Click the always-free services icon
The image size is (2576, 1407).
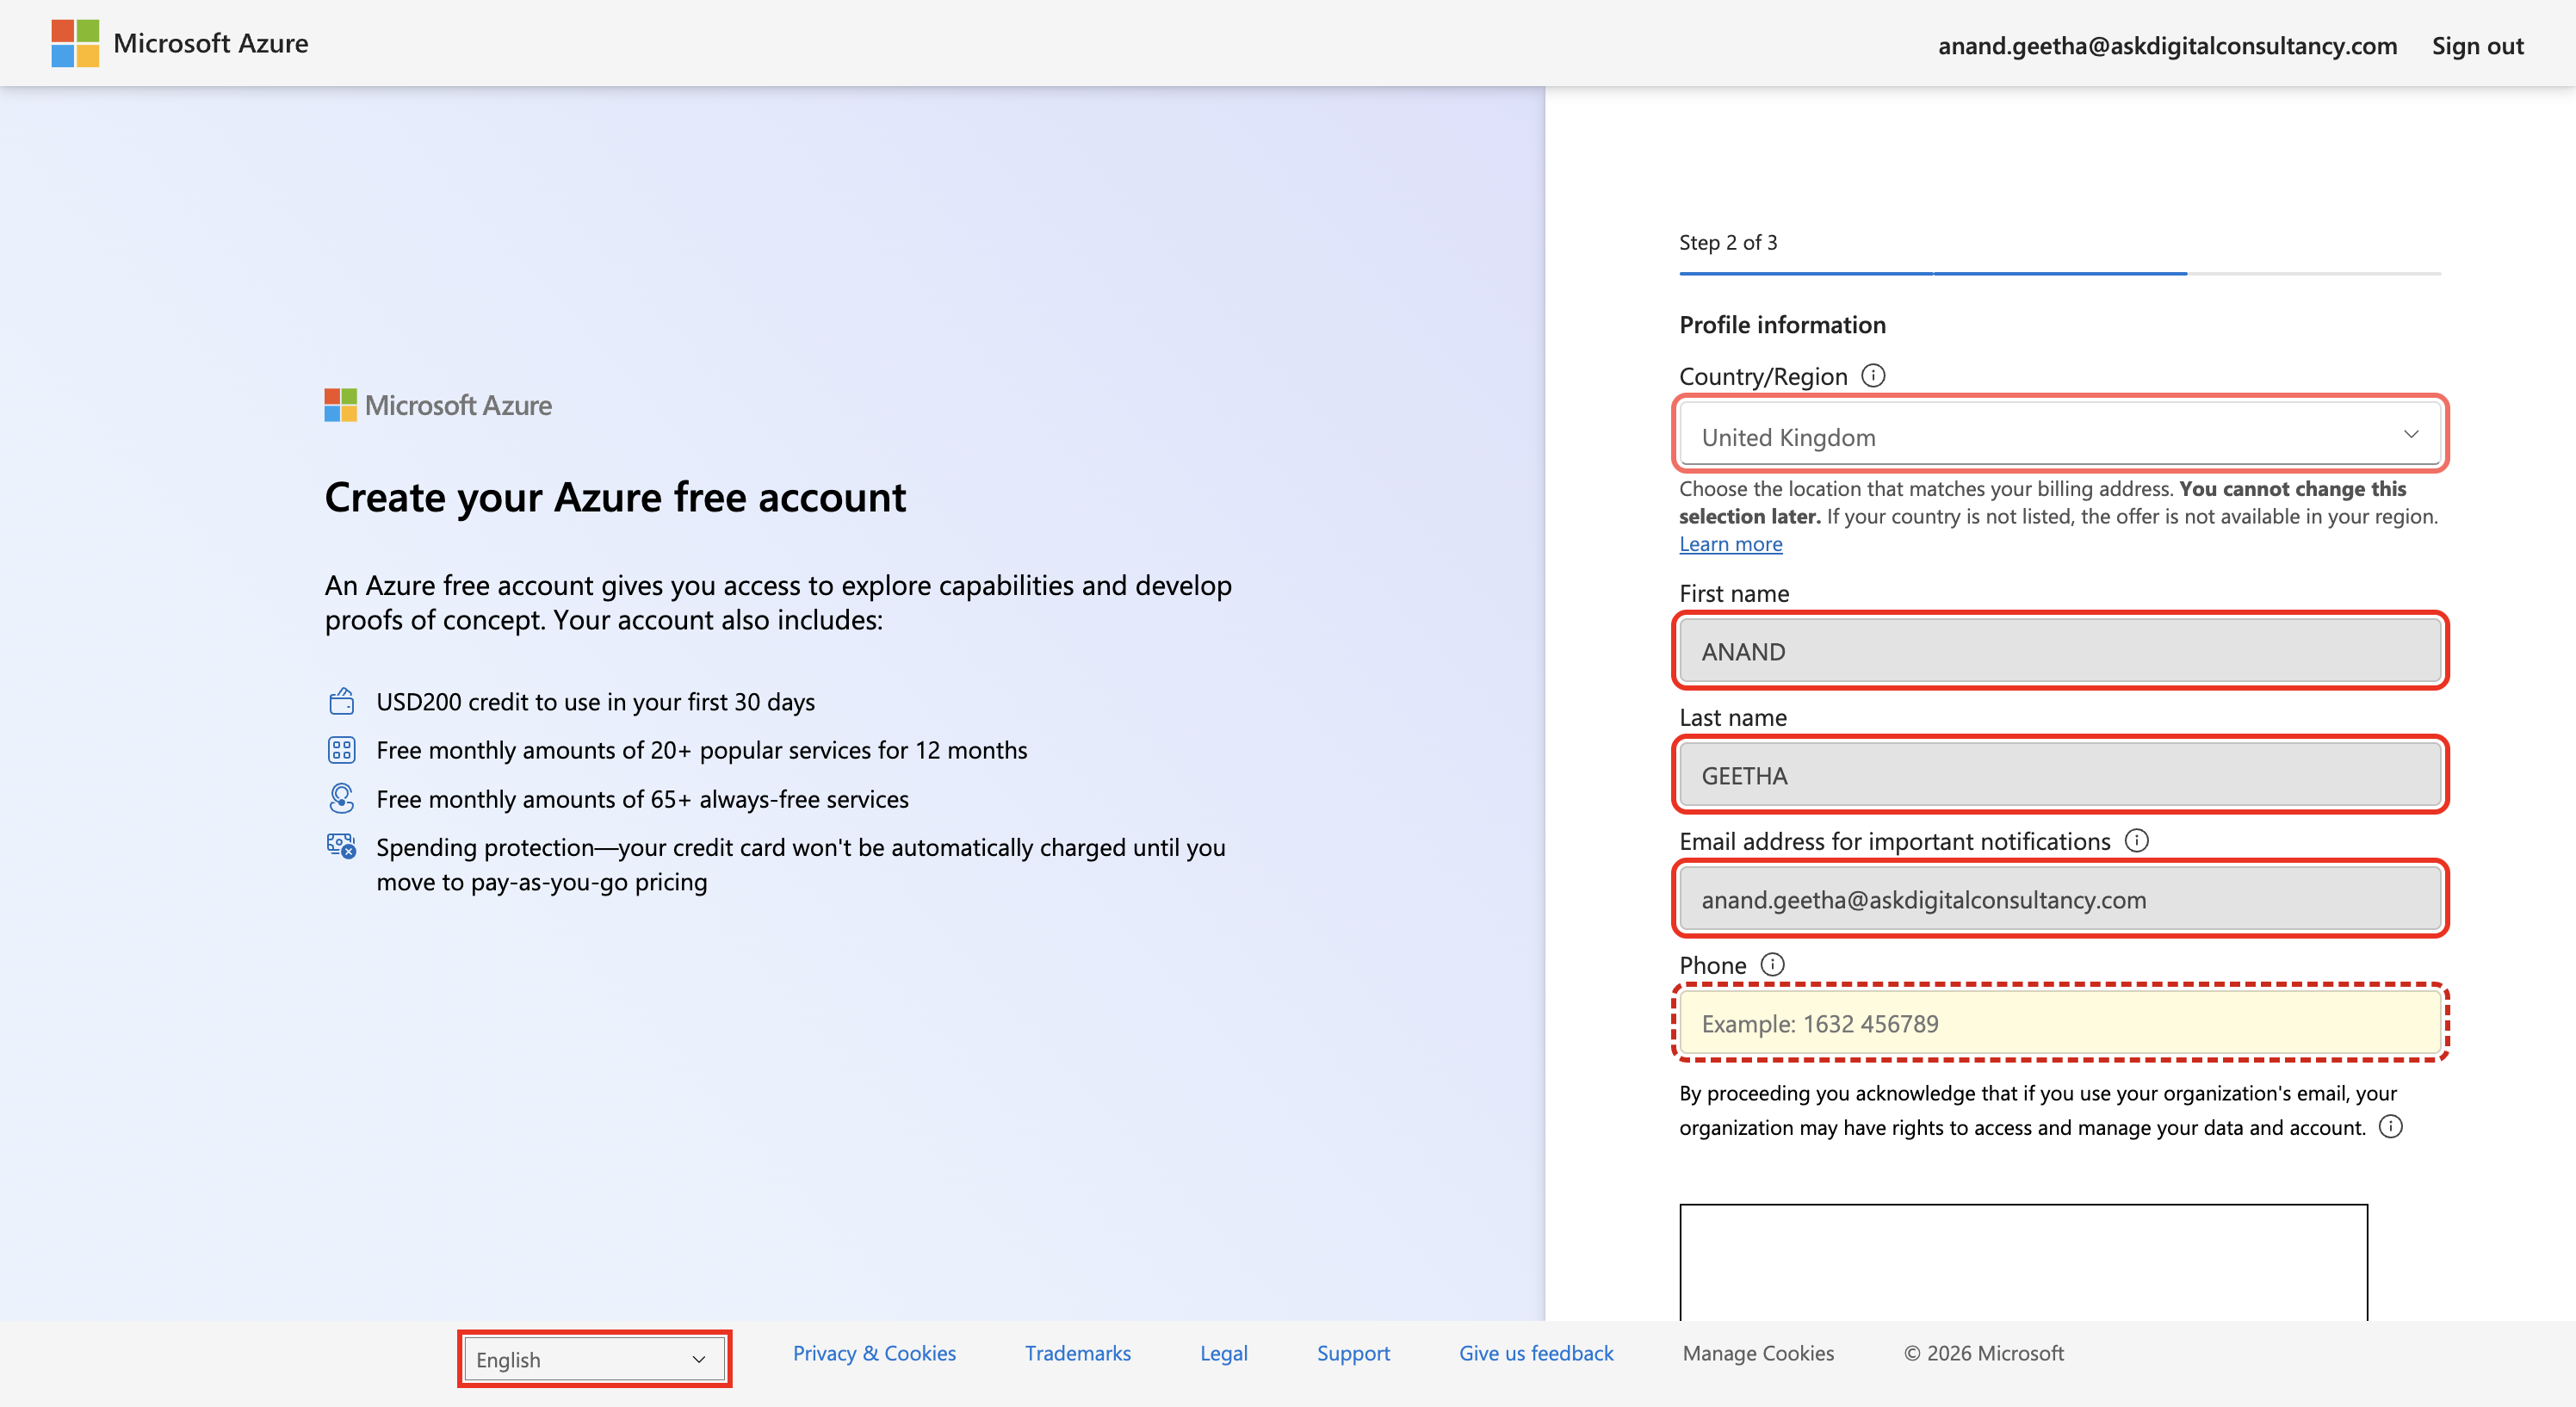[x=341, y=797]
